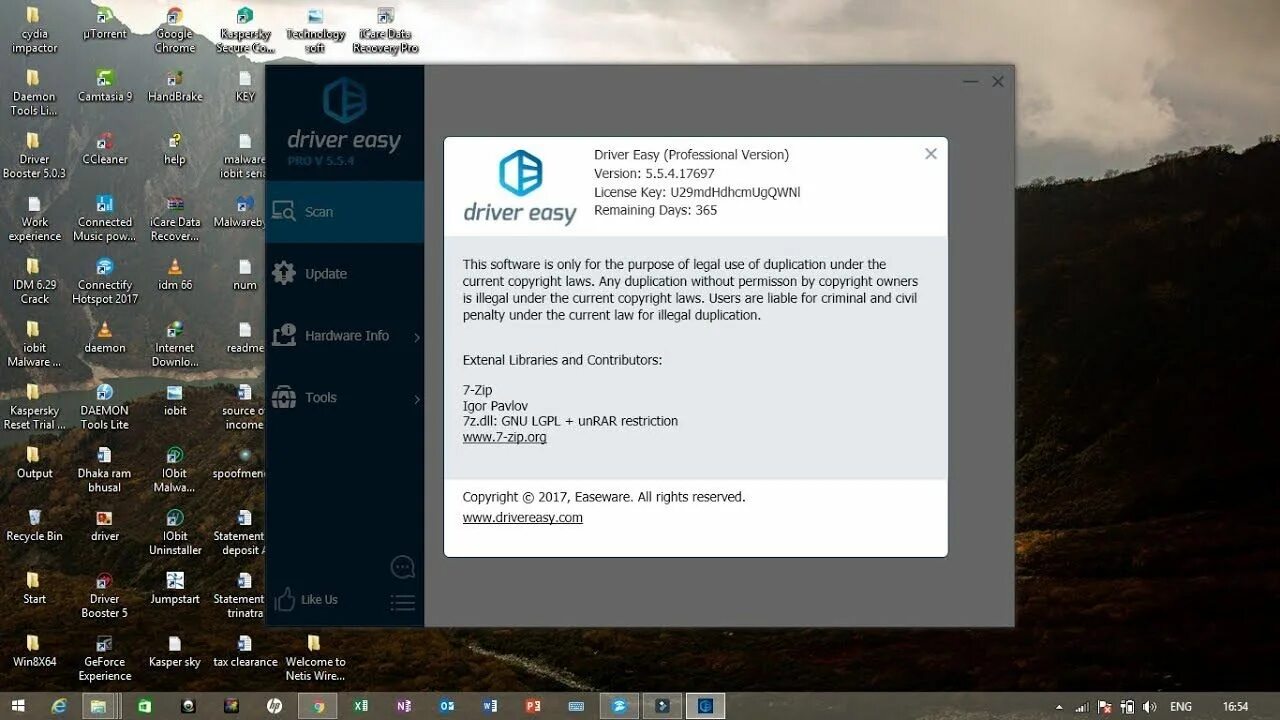The height and width of the screenshot is (720, 1280).
Task: Select Scan in Driver Easy sidebar
Action: tap(344, 212)
